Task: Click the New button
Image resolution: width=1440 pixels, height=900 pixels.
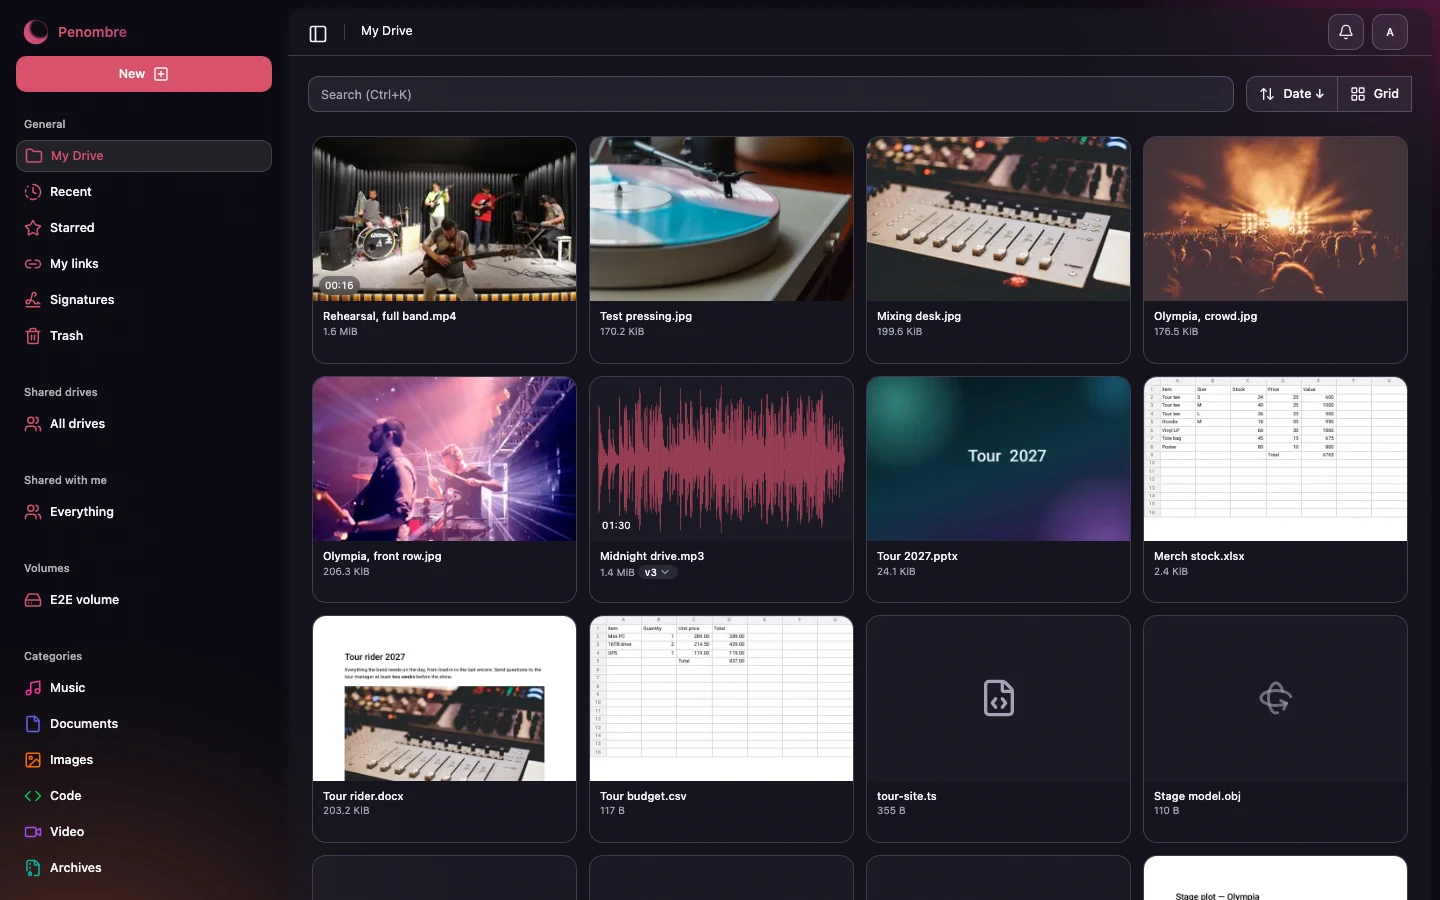Action: (144, 74)
